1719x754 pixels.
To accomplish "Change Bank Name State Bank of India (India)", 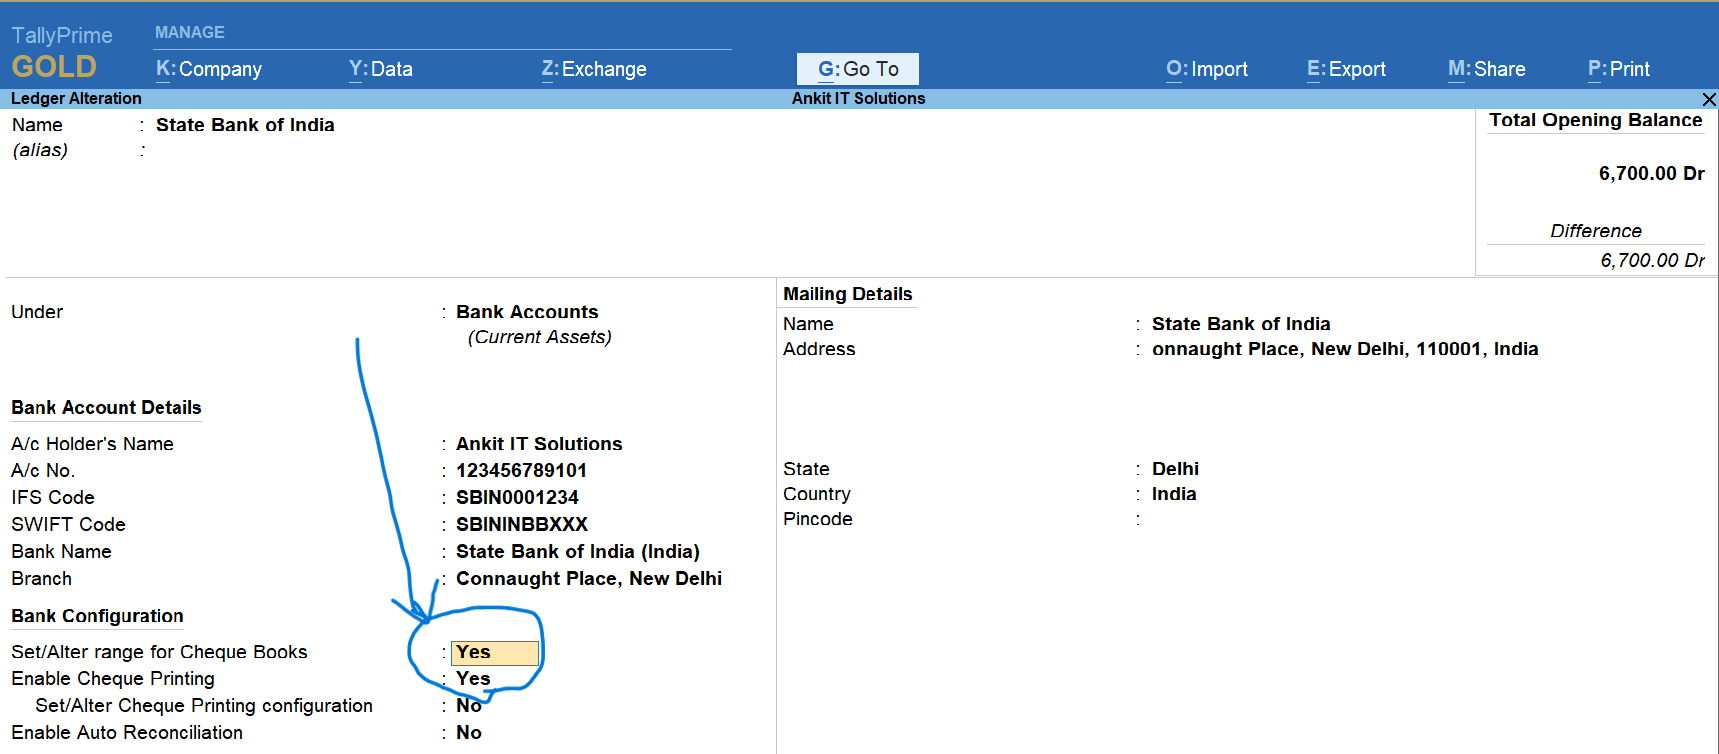I will [x=578, y=552].
